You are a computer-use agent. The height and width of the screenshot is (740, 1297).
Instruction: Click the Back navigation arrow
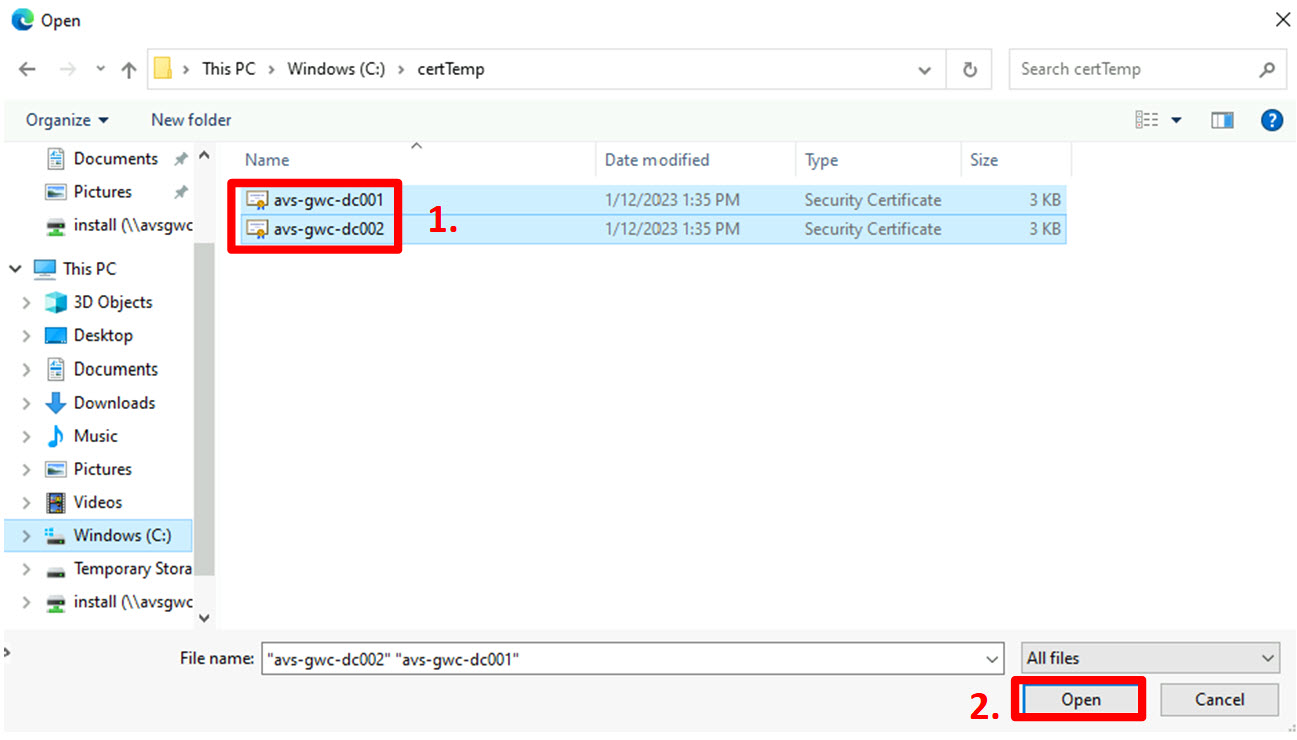(27, 69)
